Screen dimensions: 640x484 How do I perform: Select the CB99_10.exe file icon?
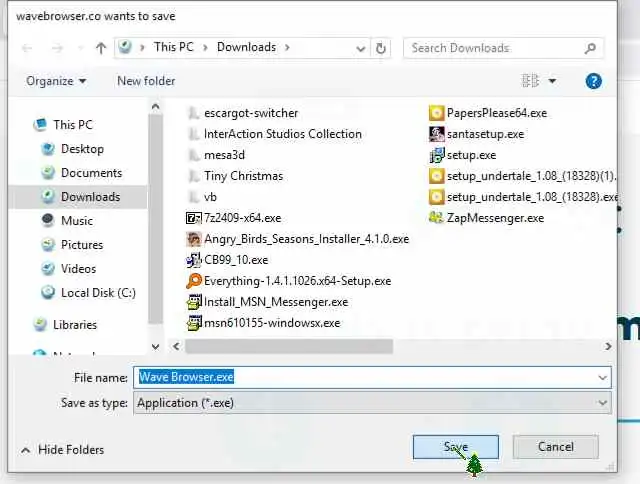coord(193,260)
